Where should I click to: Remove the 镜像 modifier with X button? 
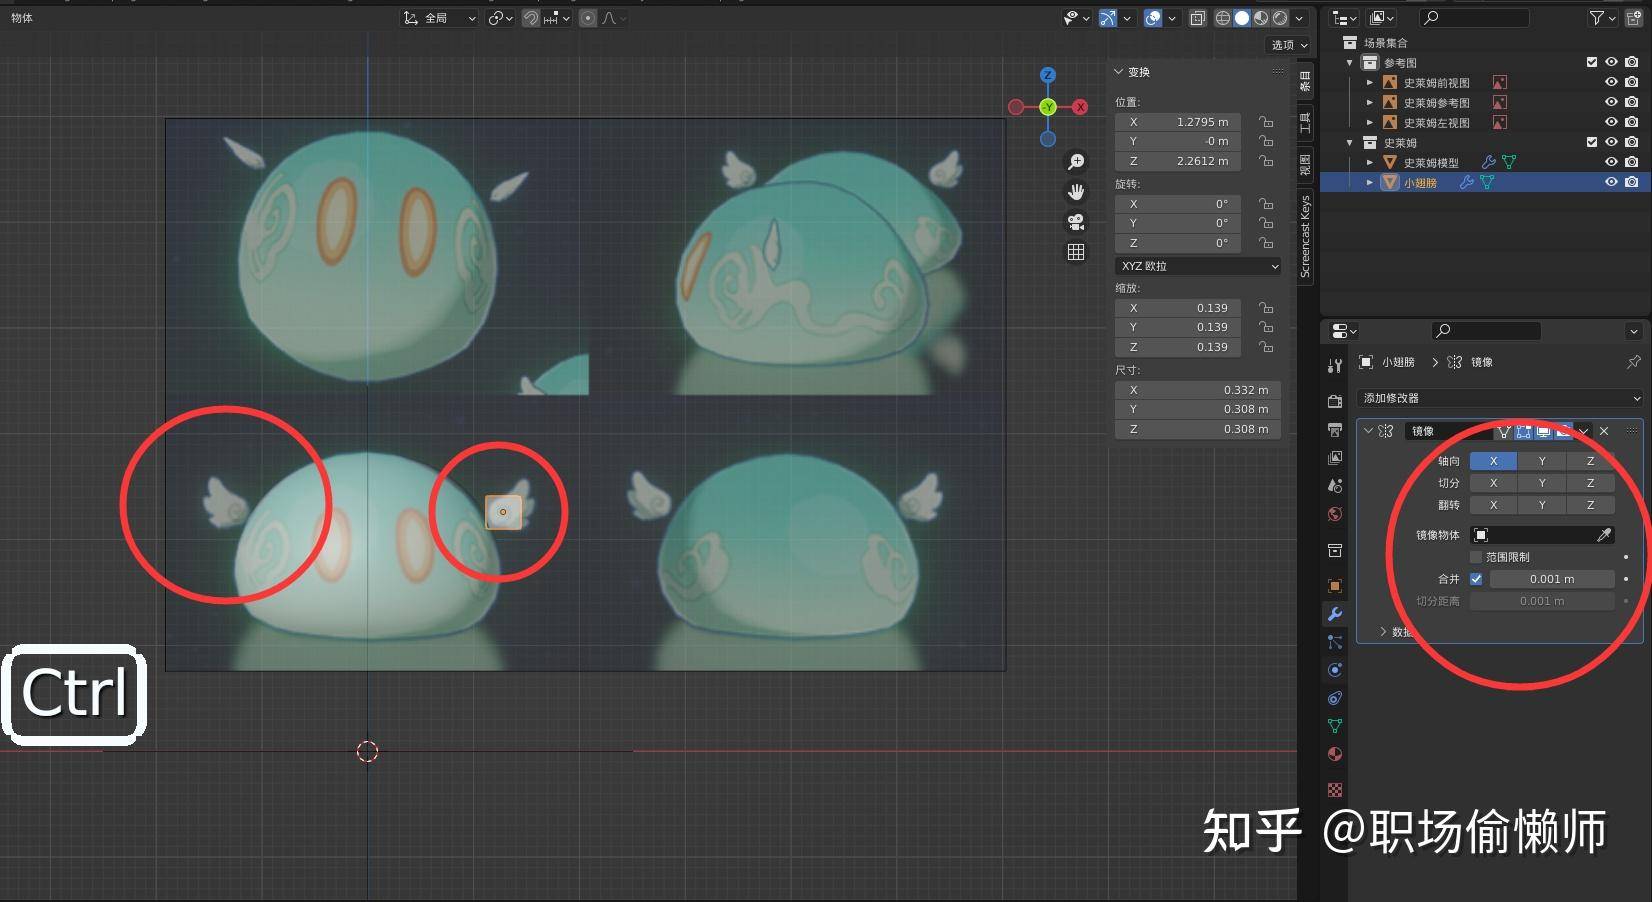pyautogui.click(x=1604, y=431)
